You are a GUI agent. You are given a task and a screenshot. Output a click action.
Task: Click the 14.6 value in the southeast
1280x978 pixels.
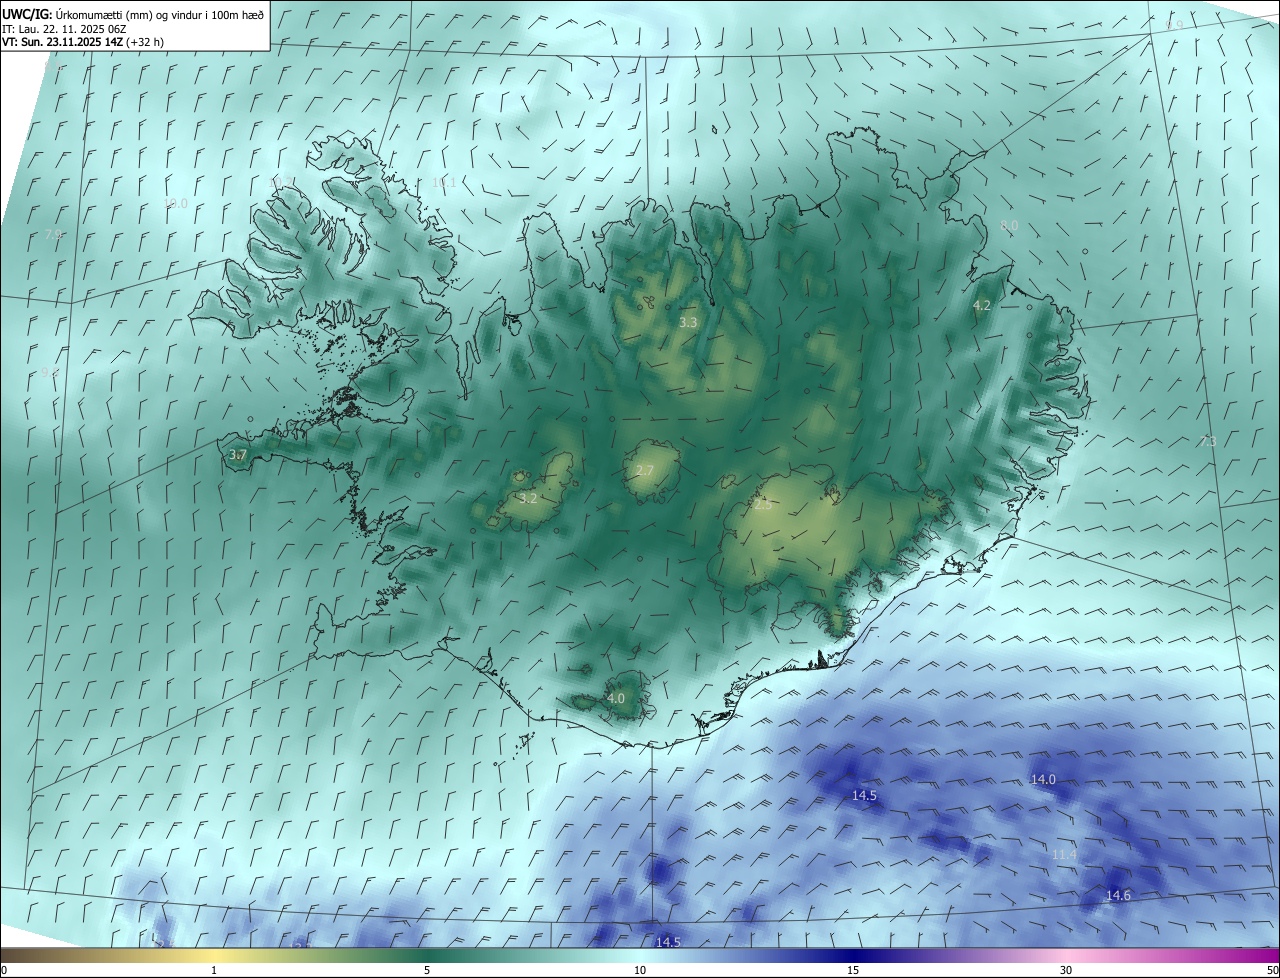click(x=1118, y=895)
